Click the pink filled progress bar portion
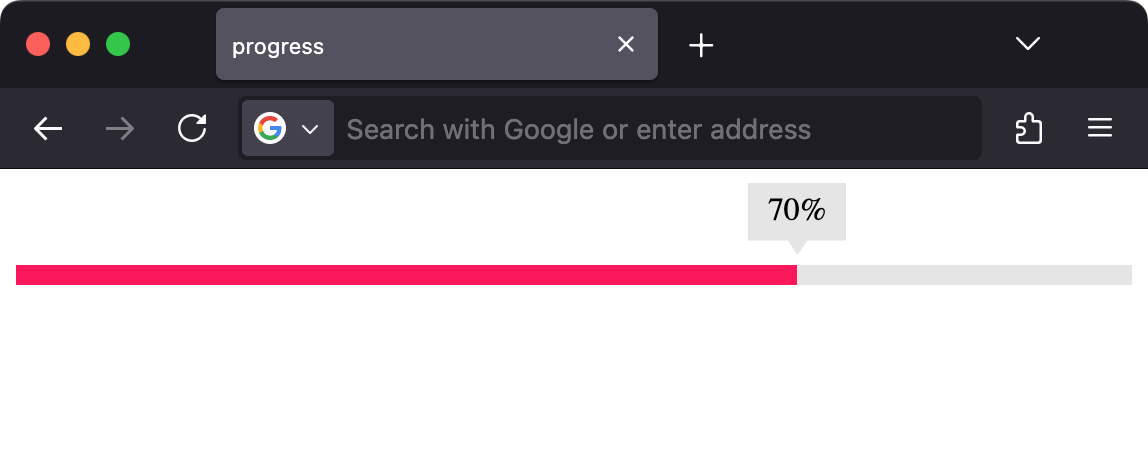This screenshot has width=1148, height=462. click(406, 275)
